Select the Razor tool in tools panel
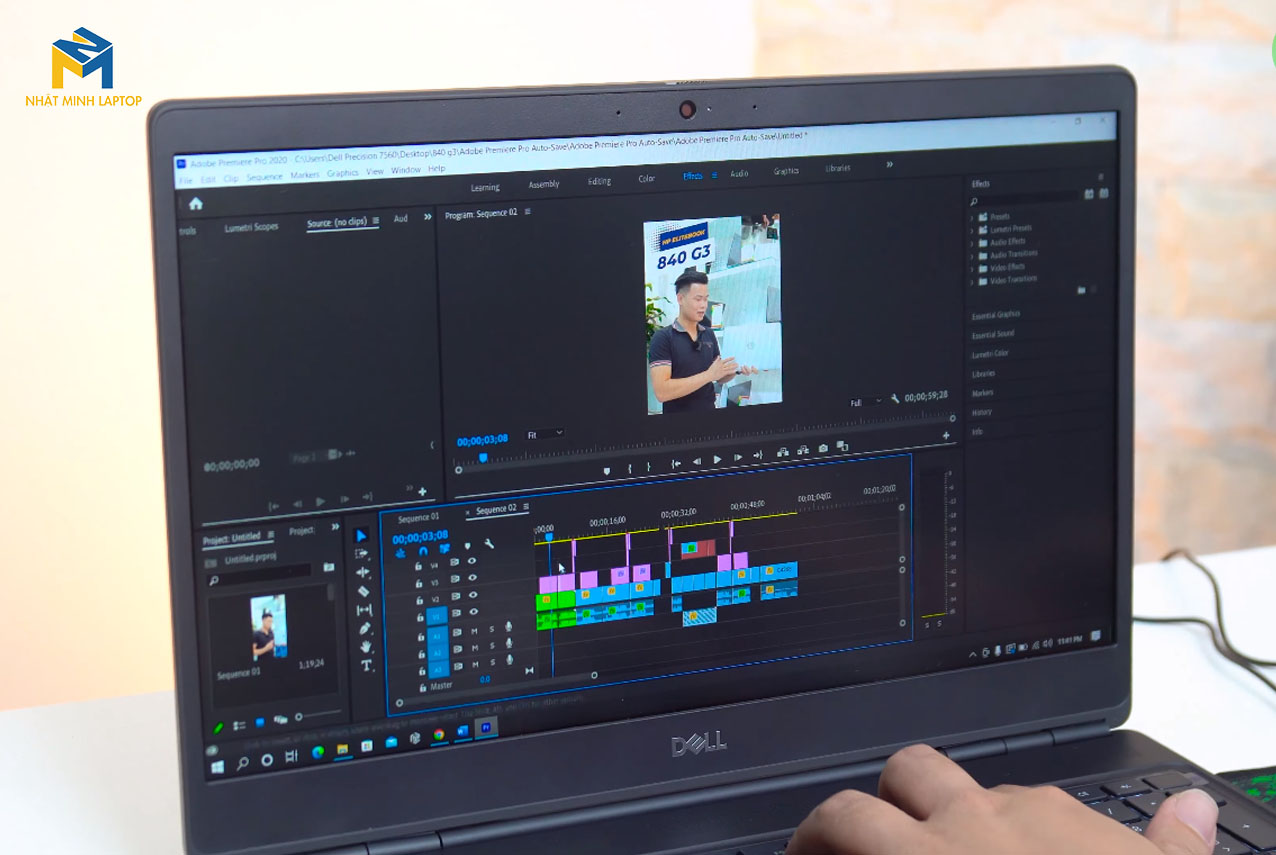 [364, 591]
